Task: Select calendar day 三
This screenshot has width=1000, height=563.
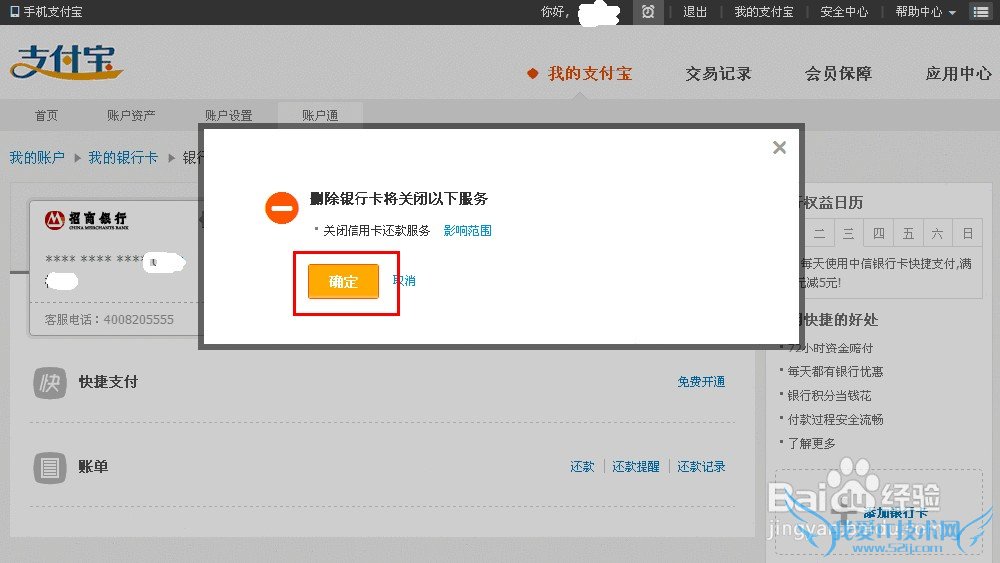Action: pyautogui.click(x=848, y=233)
